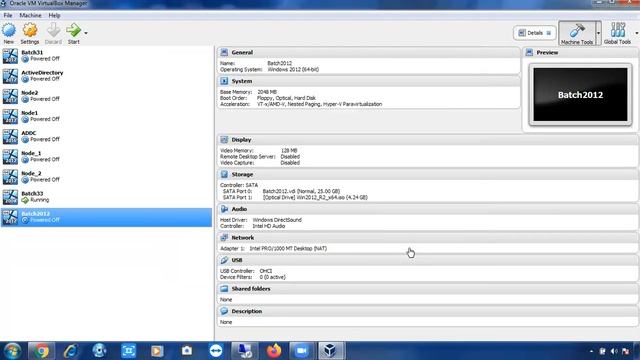640x360 pixels.
Task: Open the Storage settings header link
Action: click(242, 175)
